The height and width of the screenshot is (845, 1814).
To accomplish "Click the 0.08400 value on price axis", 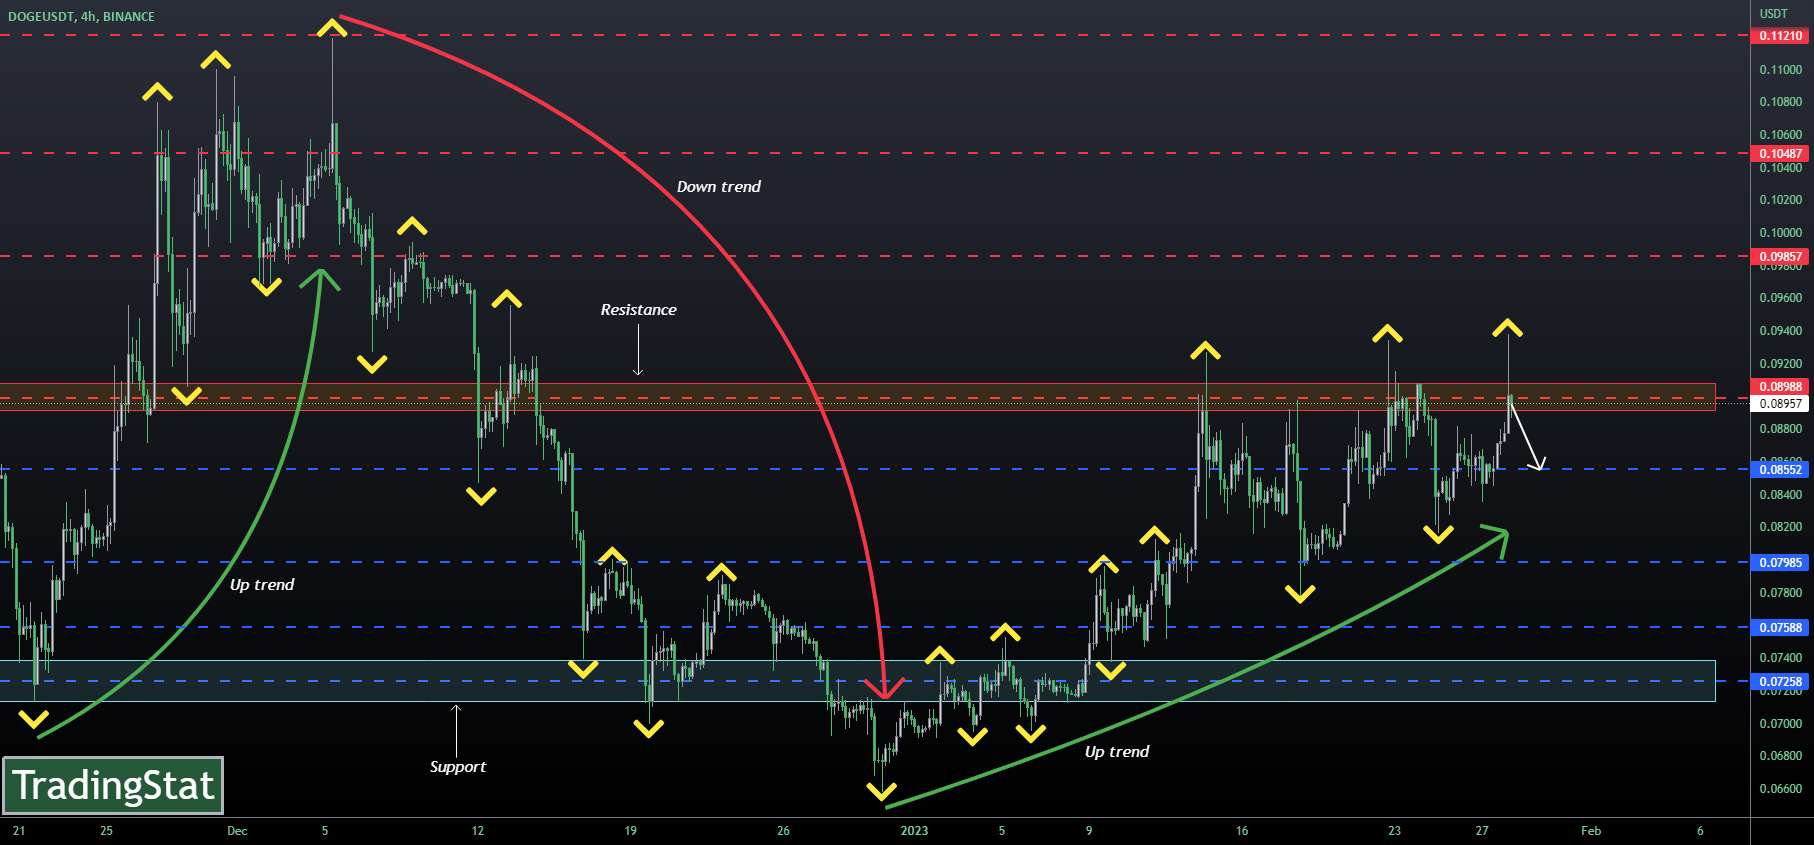I will [x=1781, y=495].
